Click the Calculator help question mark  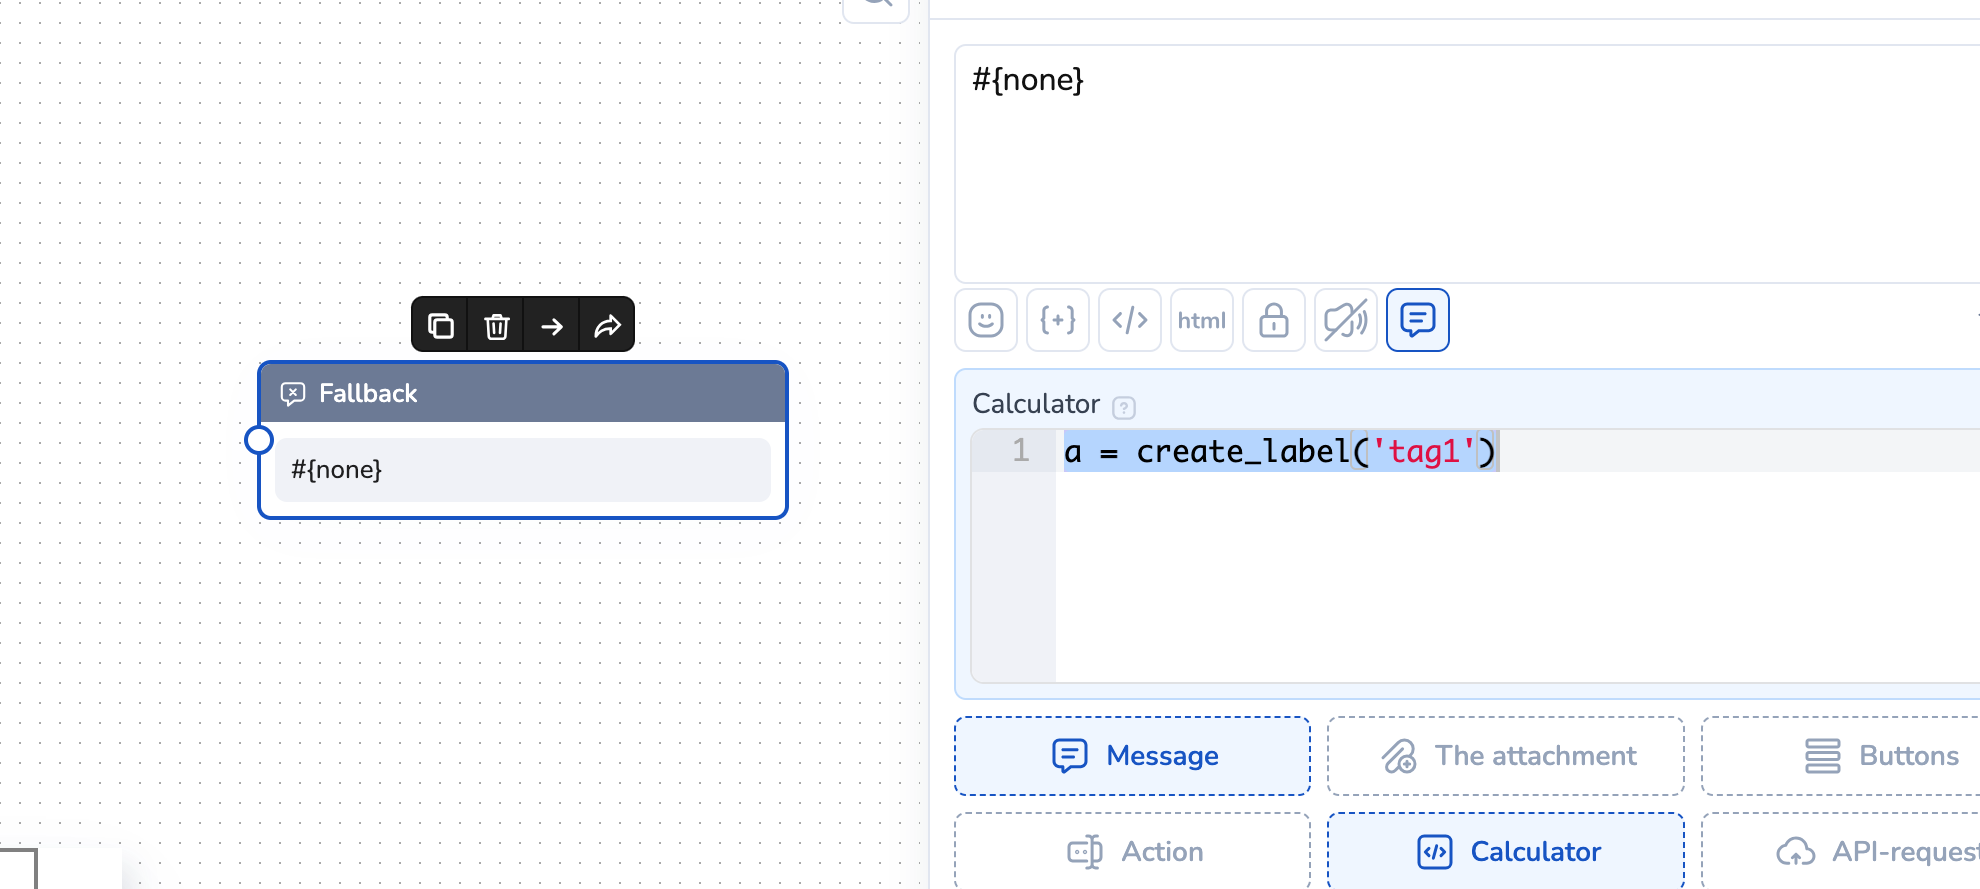coord(1124,407)
